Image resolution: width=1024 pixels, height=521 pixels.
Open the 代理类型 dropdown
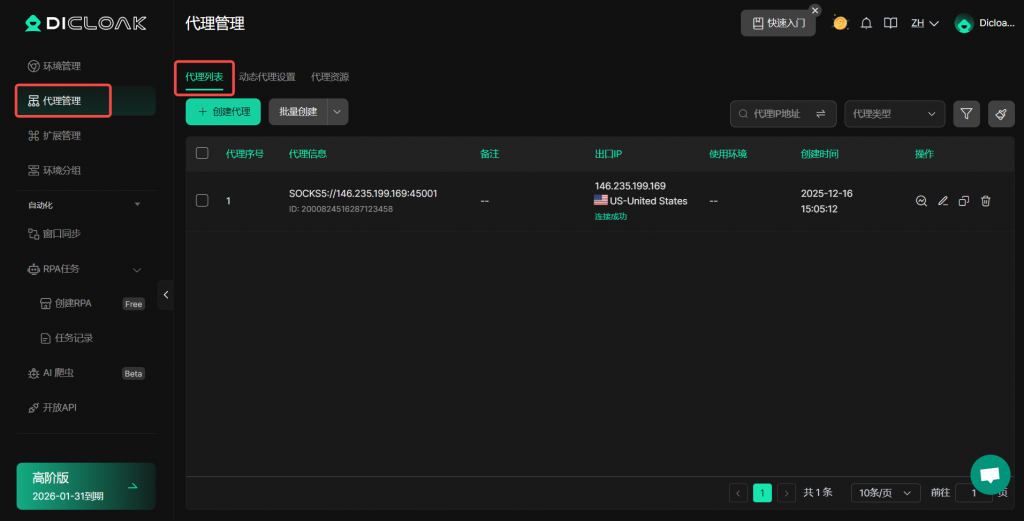tap(894, 114)
